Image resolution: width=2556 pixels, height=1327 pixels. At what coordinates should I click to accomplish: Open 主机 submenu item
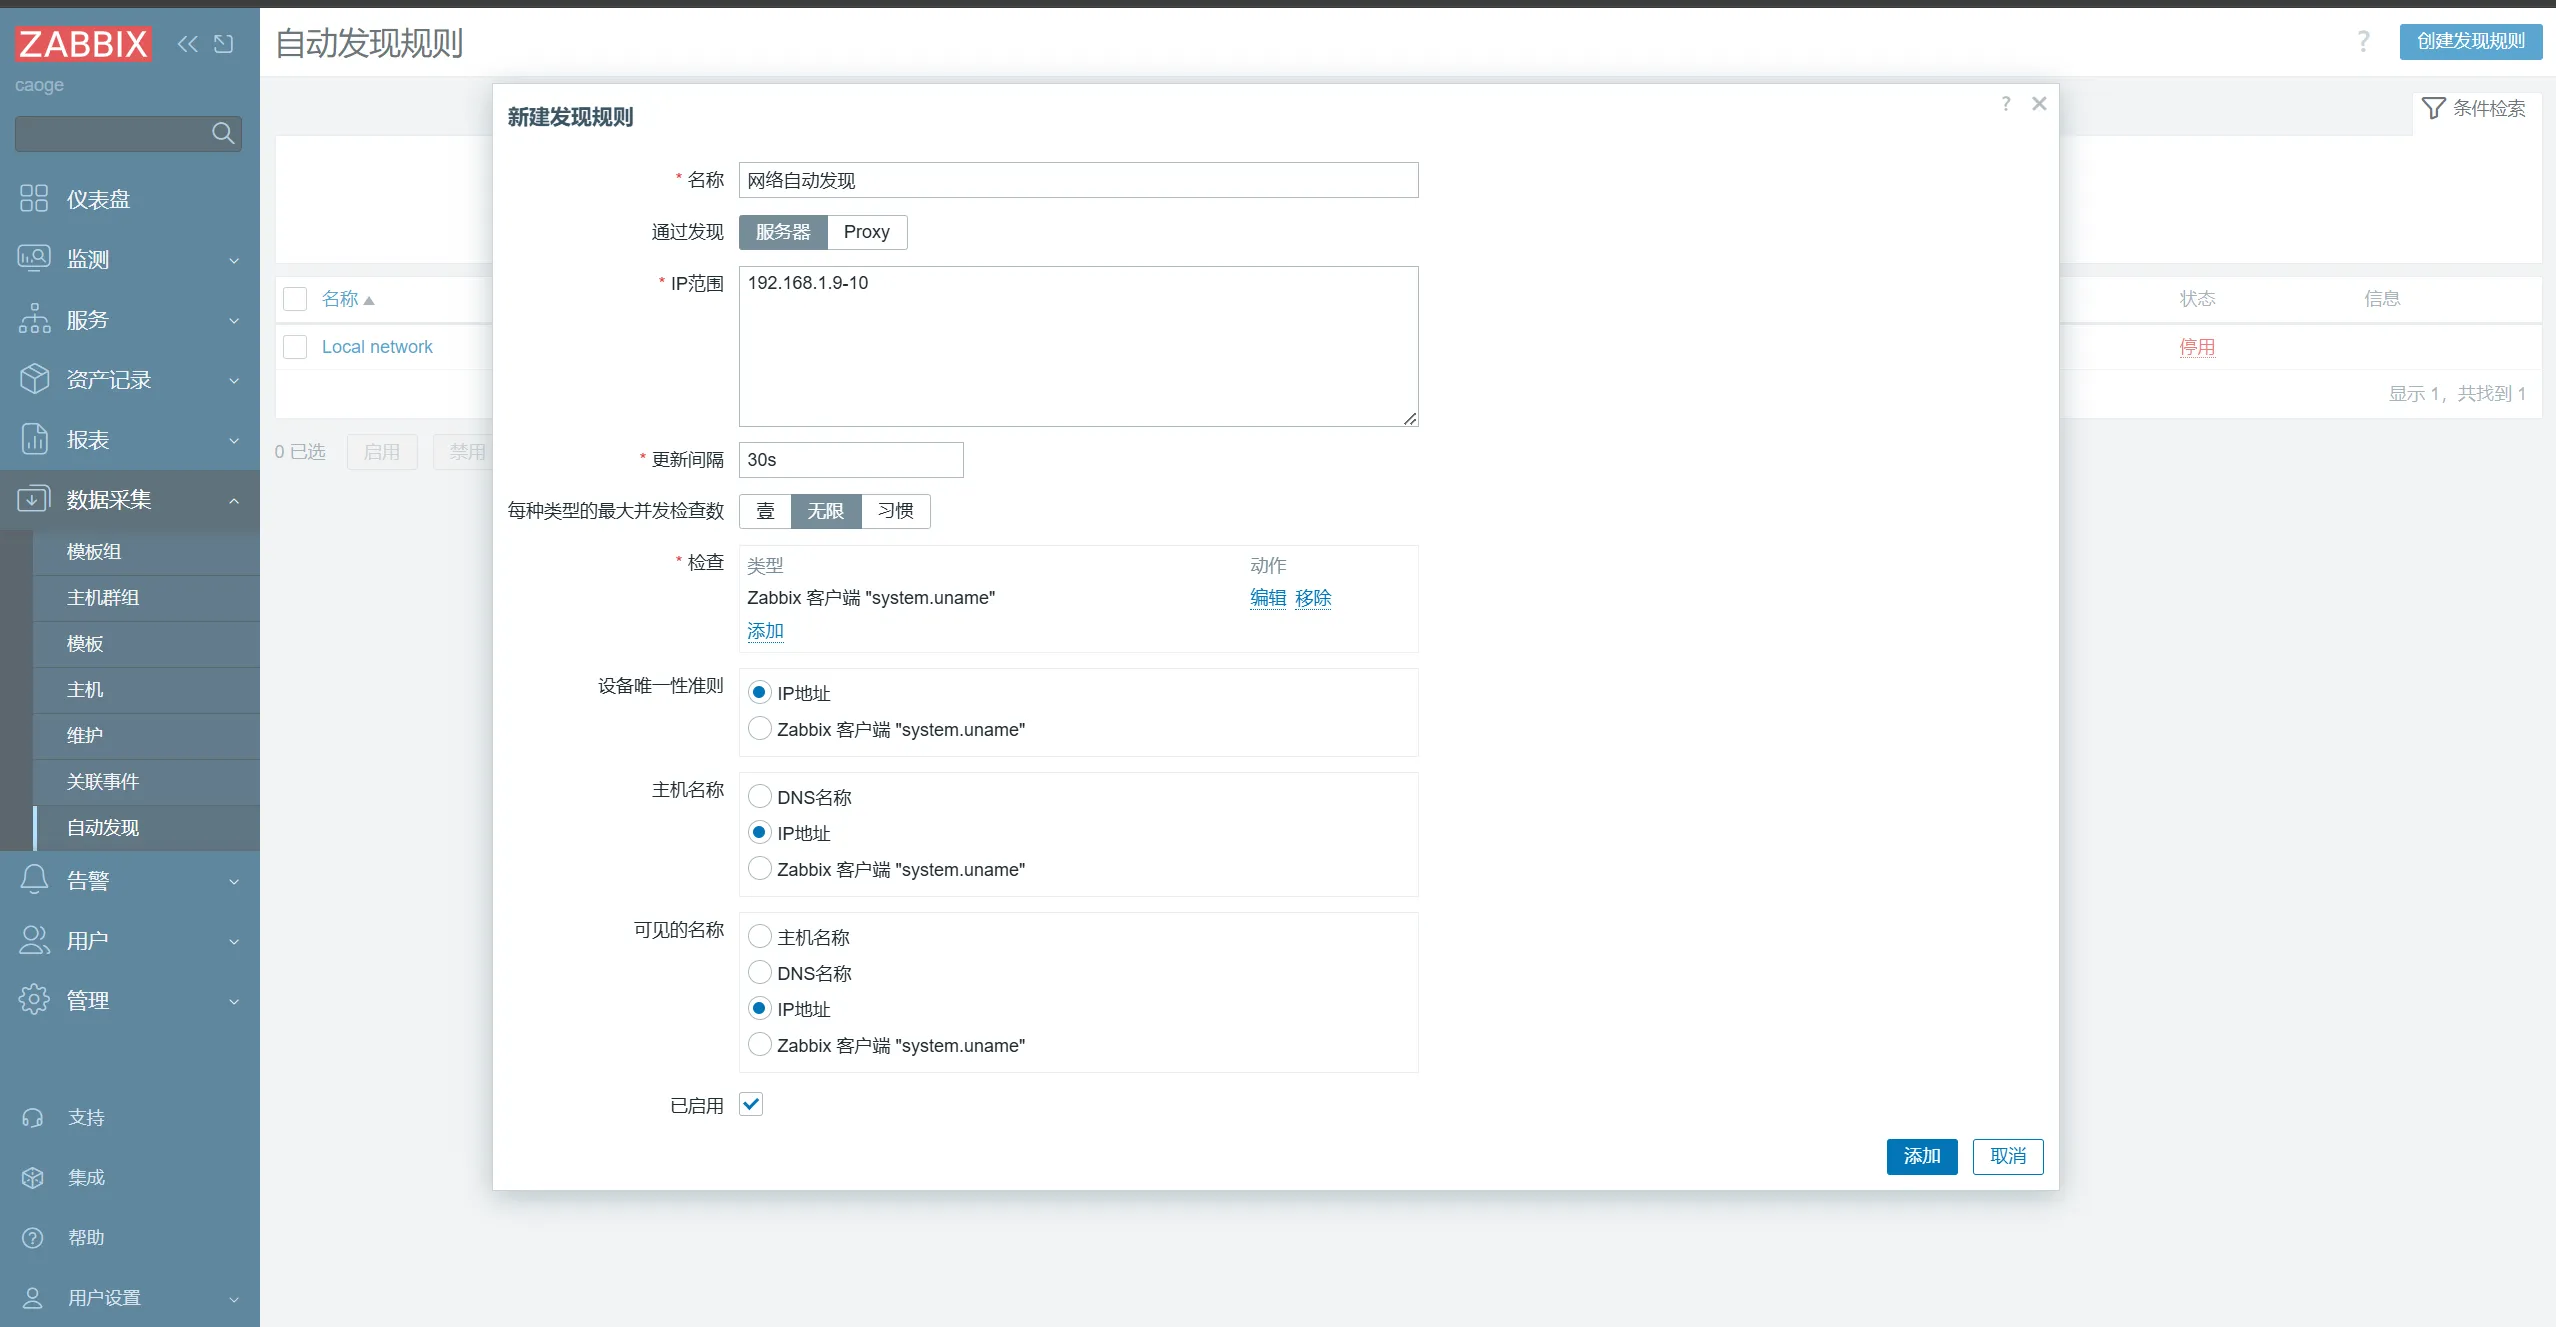click(146, 690)
